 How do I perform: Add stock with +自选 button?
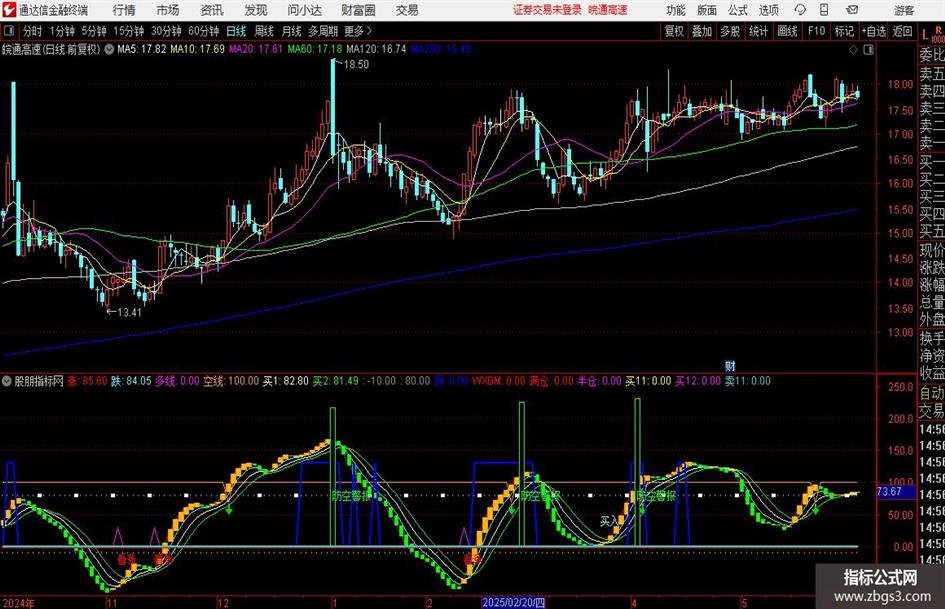tap(874, 31)
